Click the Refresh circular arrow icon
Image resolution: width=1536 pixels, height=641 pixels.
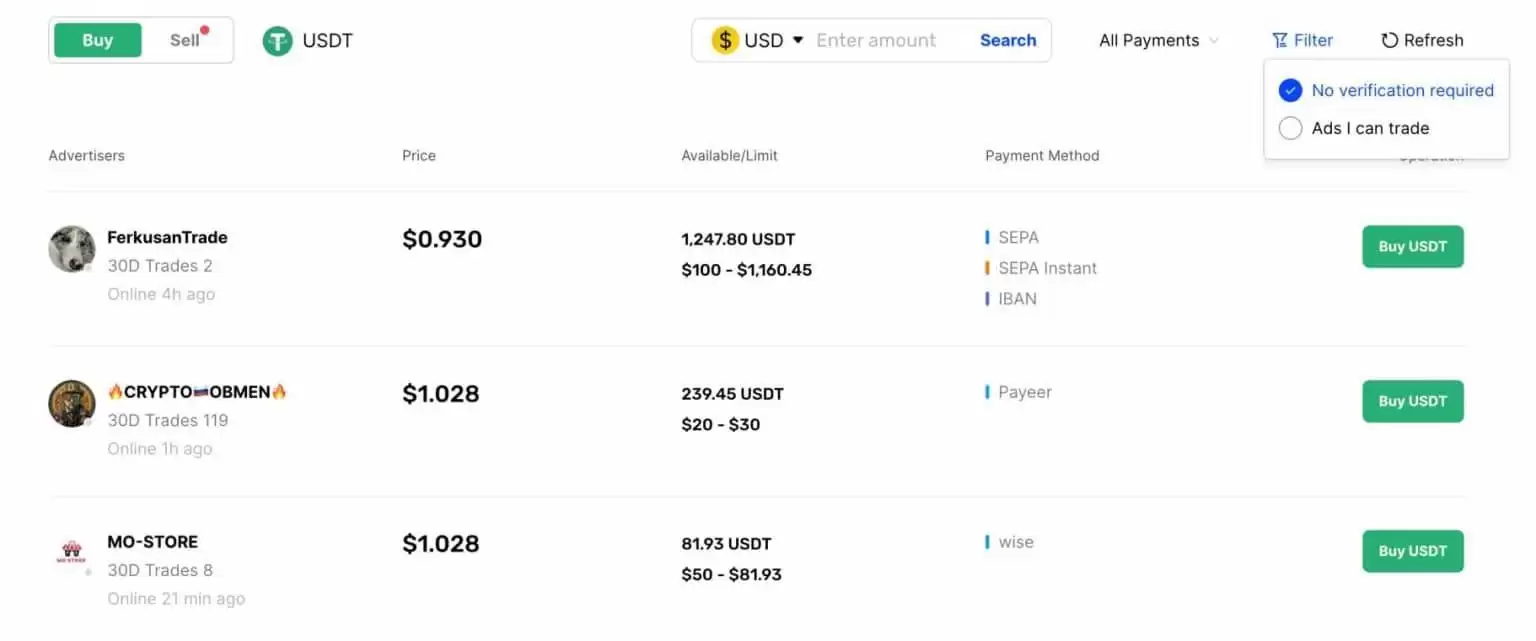[1389, 41]
